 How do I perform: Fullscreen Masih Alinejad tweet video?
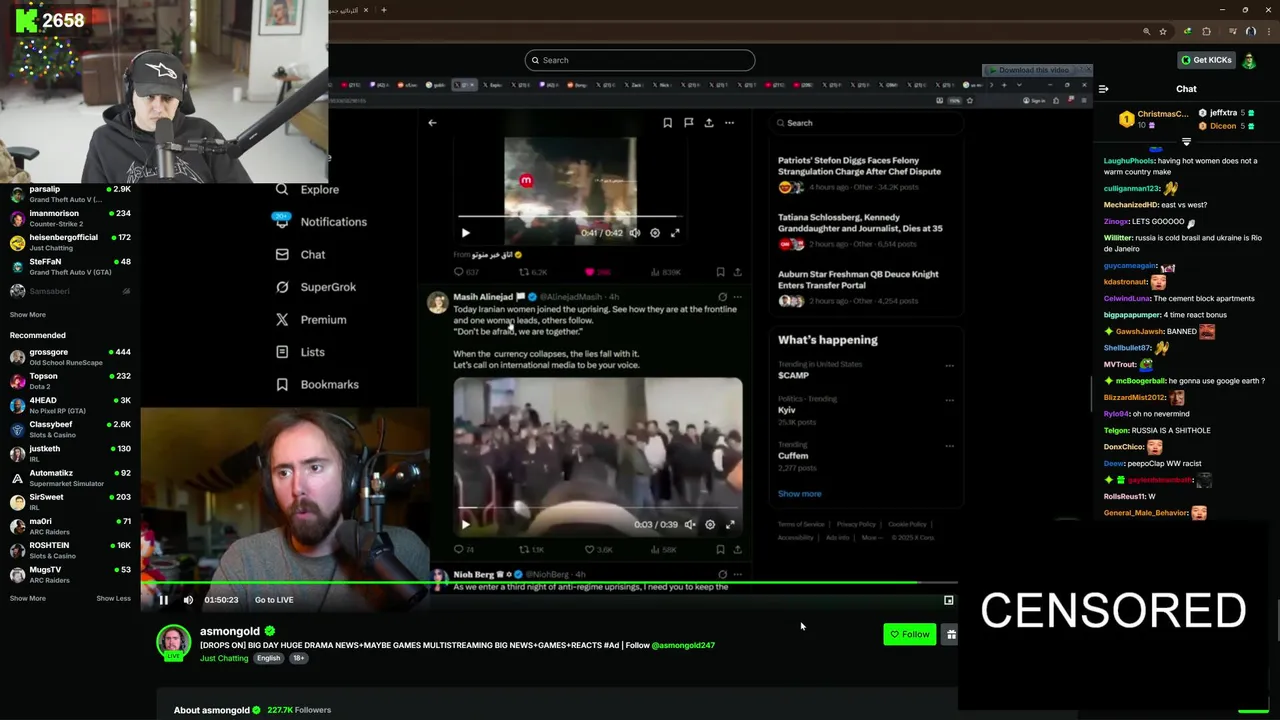tap(730, 525)
